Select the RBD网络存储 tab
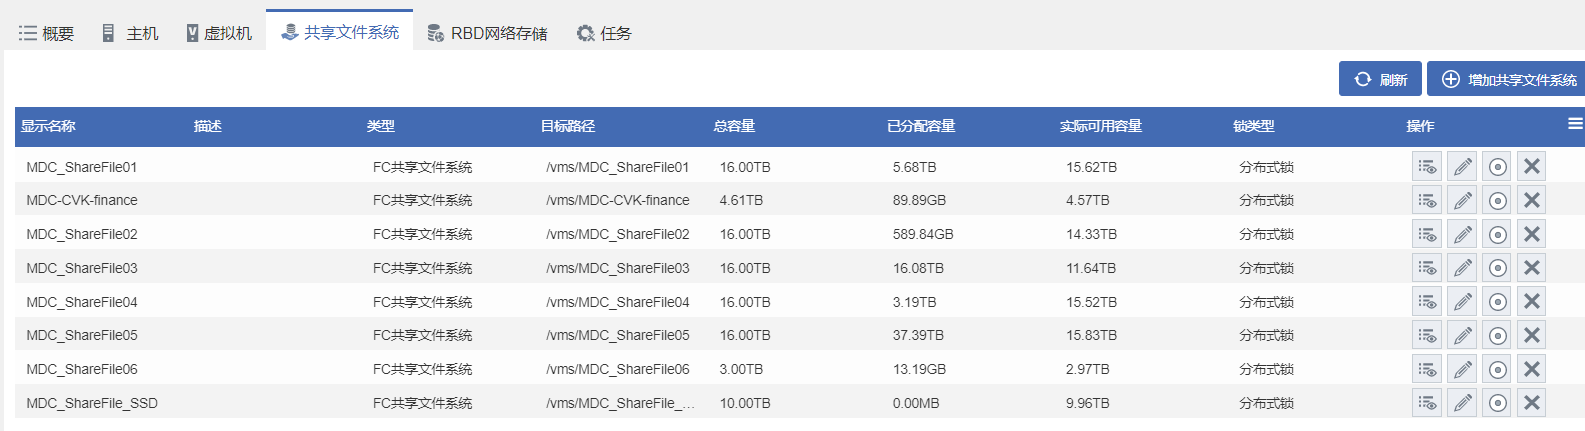Screen dimensions: 1585x431 pyautogui.click(x=487, y=33)
